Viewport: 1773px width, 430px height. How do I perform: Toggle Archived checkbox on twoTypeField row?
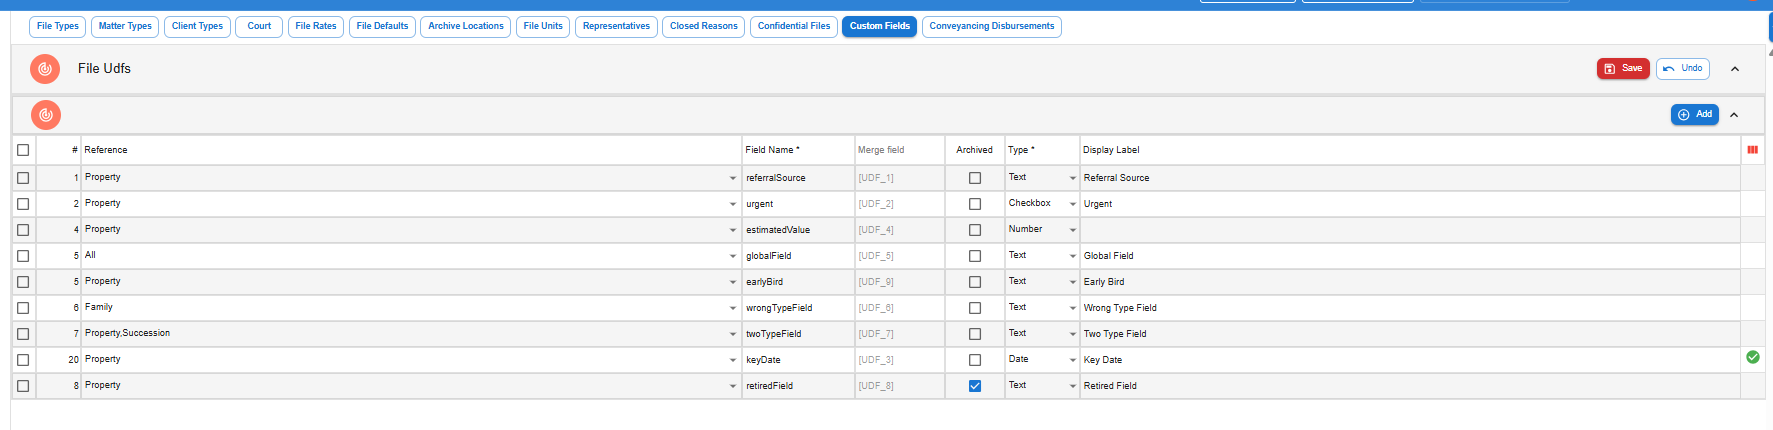coord(975,334)
